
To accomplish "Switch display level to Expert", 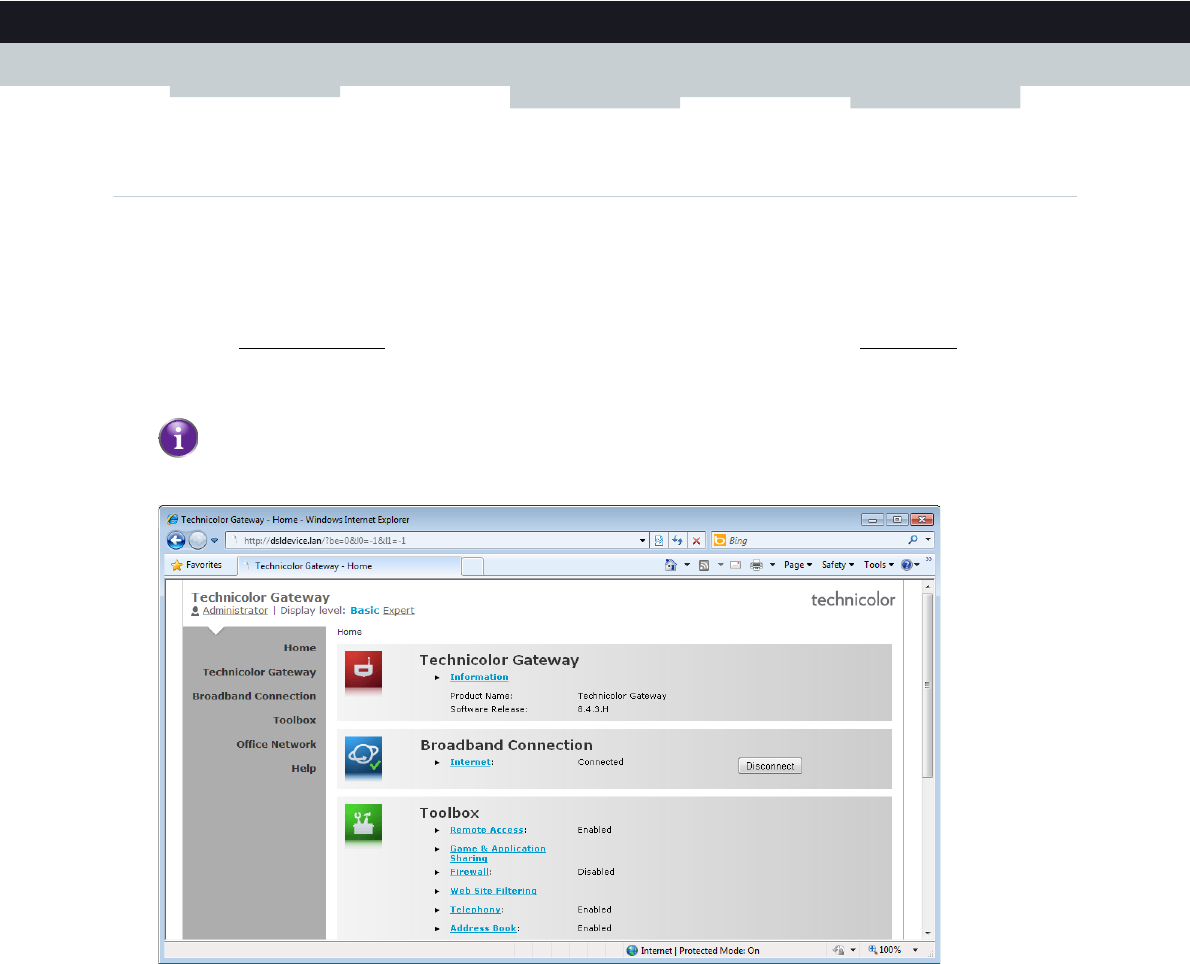I will coord(398,610).
